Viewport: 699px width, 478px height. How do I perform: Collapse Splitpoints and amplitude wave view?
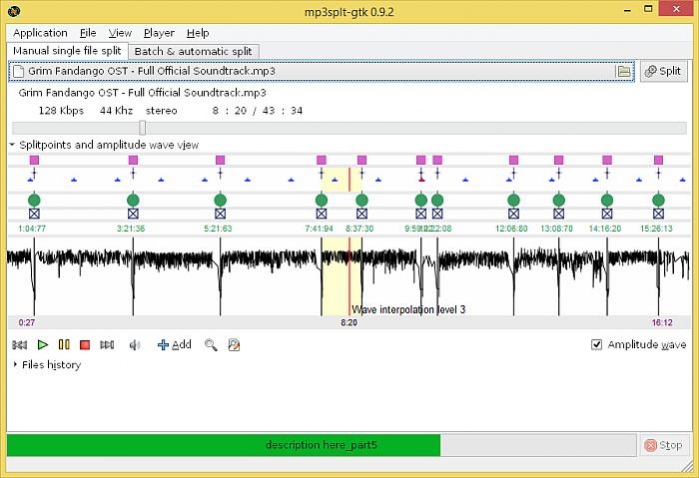tap(12, 145)
